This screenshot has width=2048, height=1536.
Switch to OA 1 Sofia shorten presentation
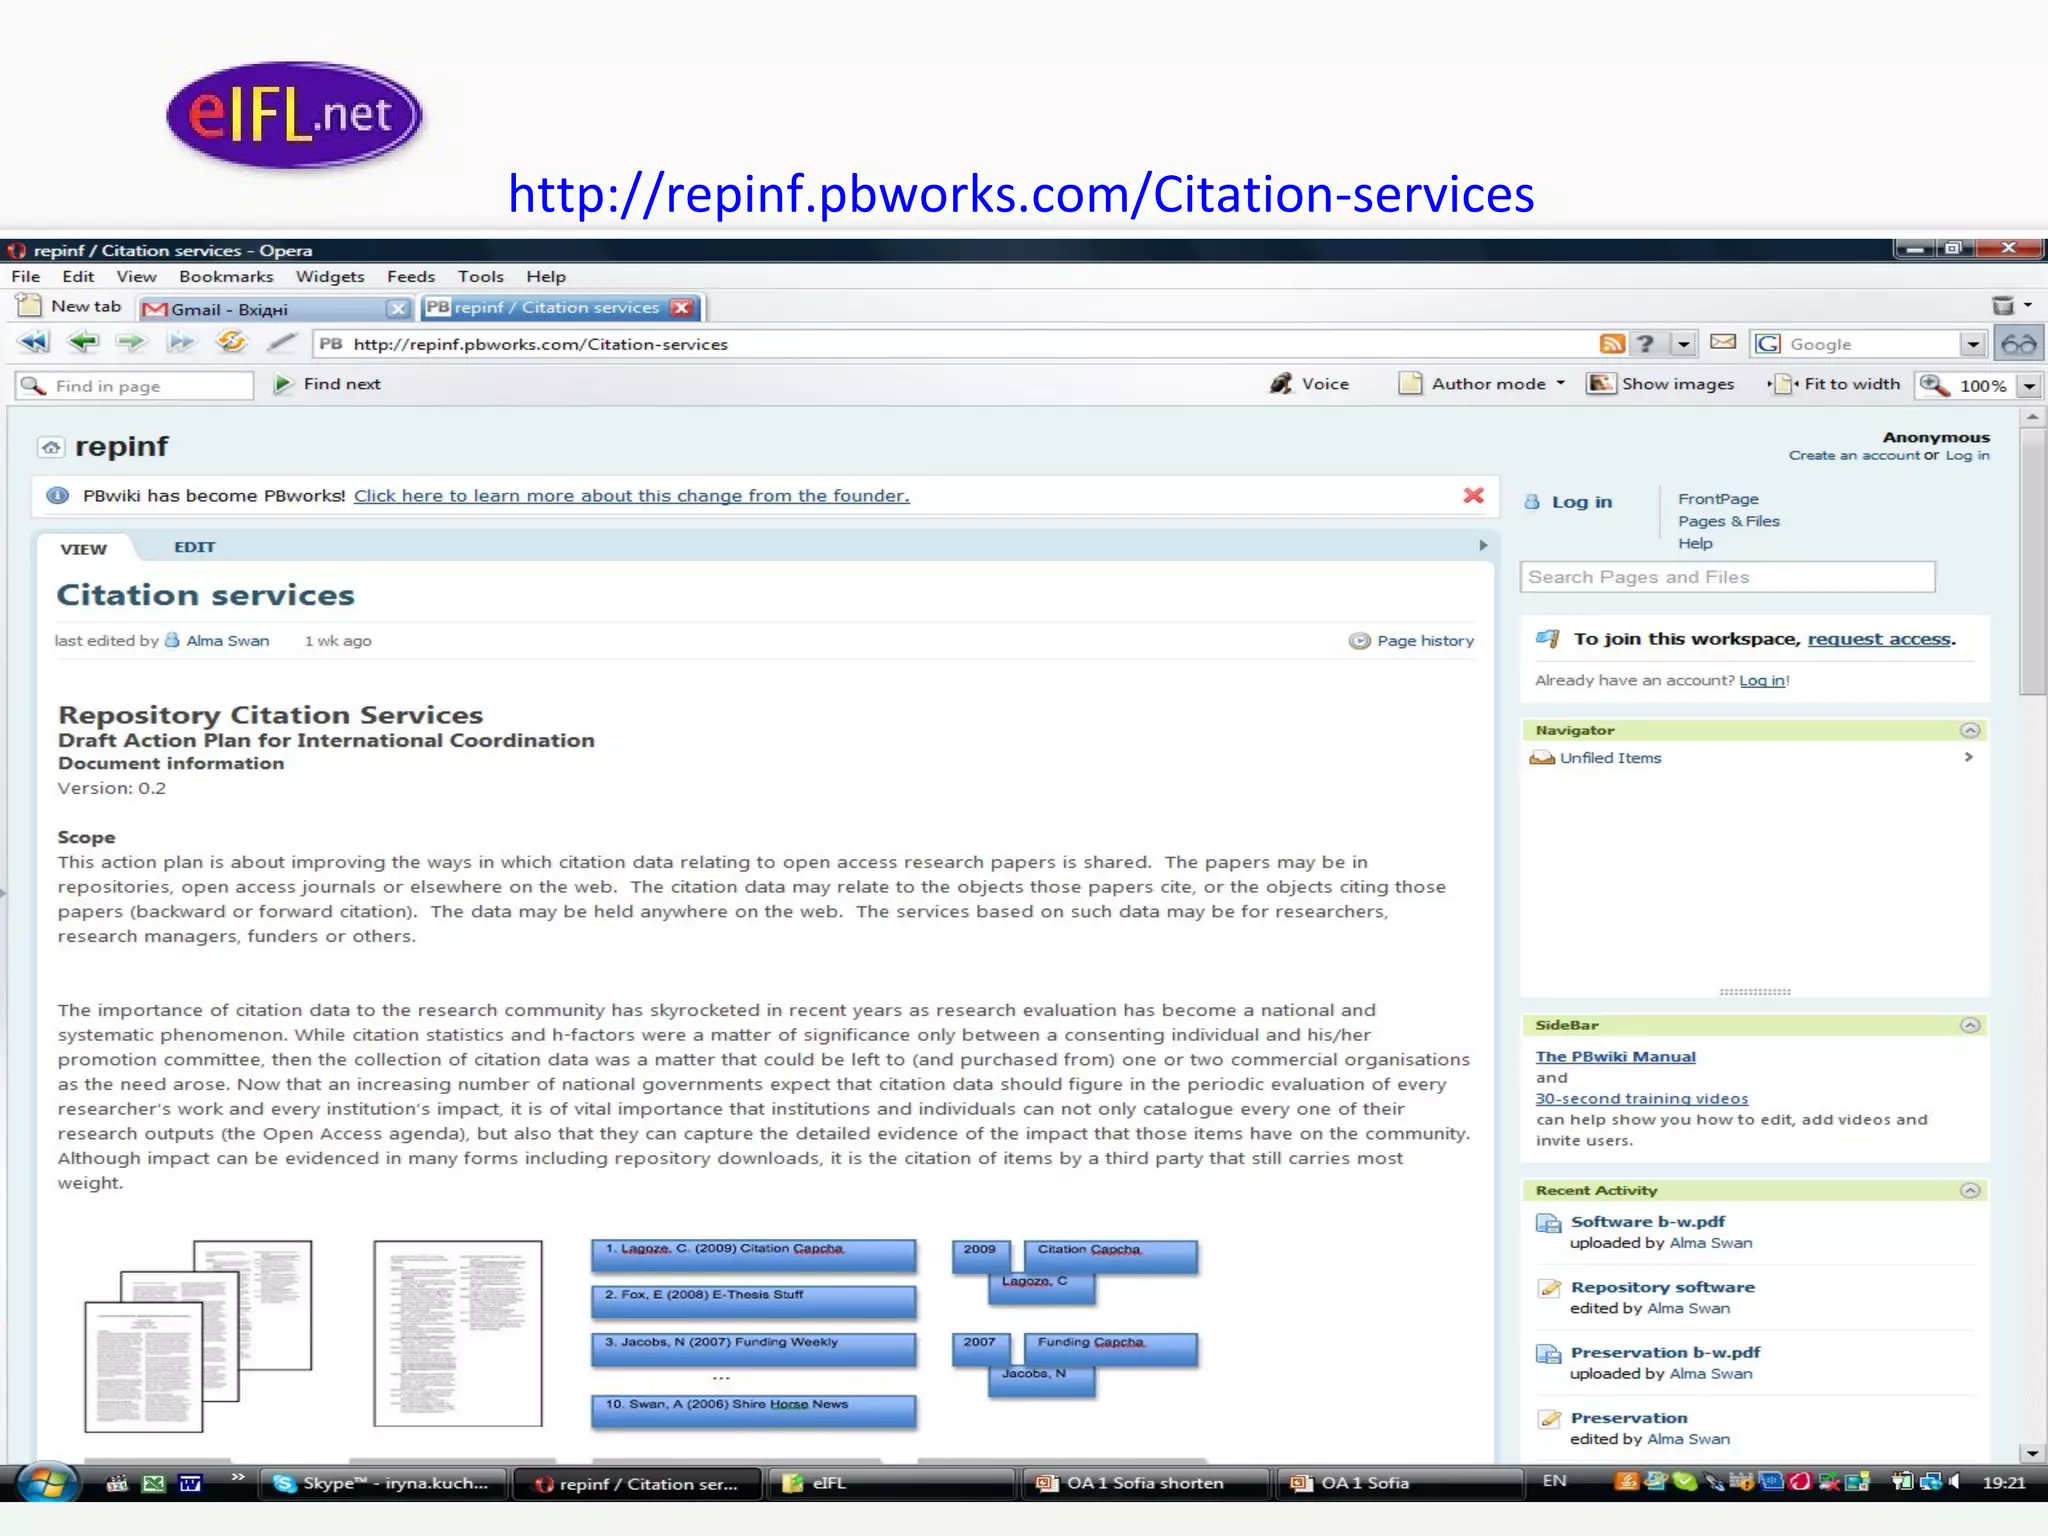tap(1145, 1484)
